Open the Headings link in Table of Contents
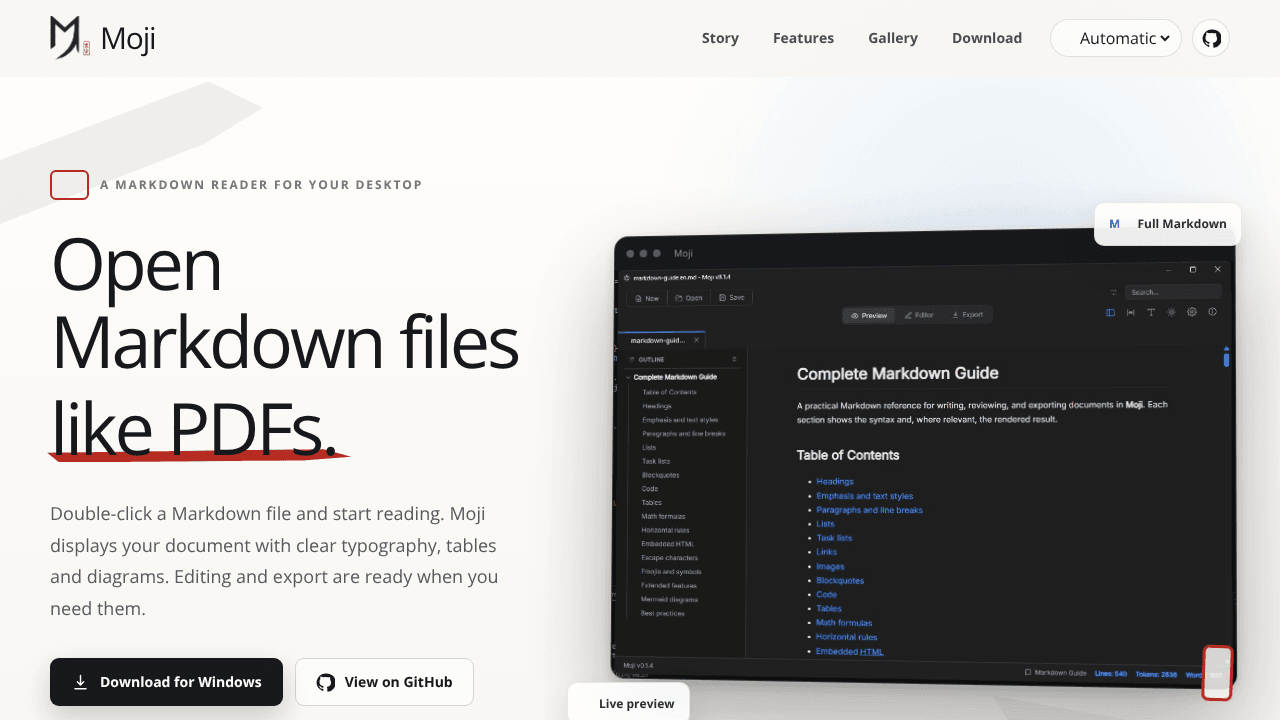 tap(835, 482)
